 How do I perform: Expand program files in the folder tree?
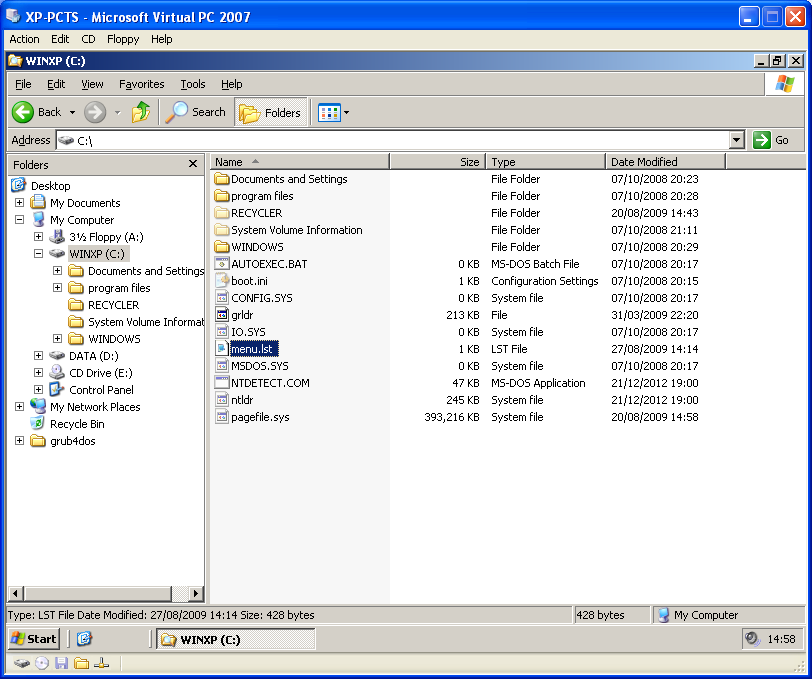coord(57,288)
